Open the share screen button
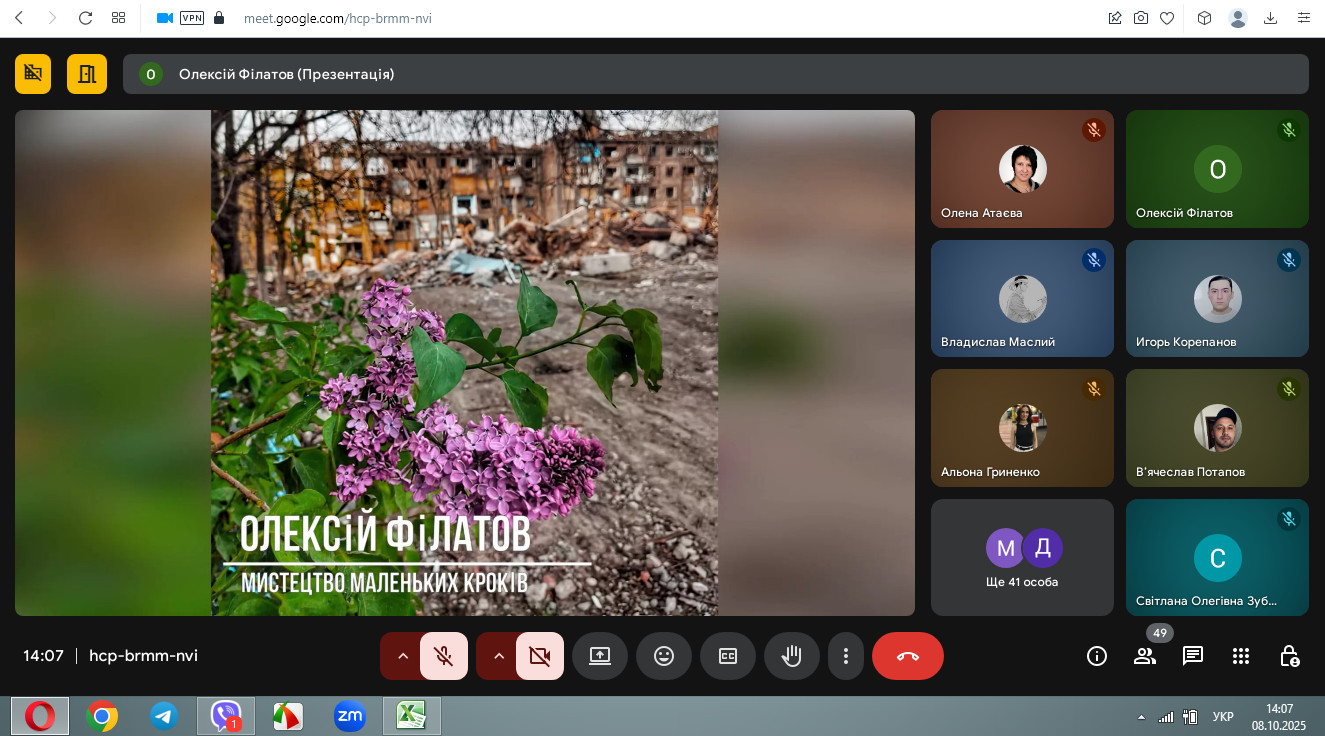This screenshot has width=1325, height=736. 599,656
